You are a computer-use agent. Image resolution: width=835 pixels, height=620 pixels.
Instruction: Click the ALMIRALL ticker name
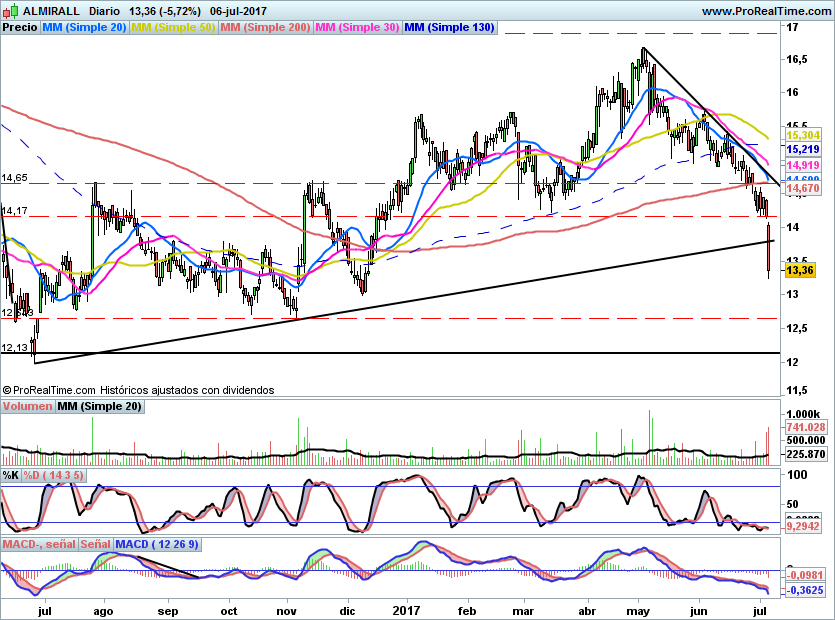tap(52, 11)
